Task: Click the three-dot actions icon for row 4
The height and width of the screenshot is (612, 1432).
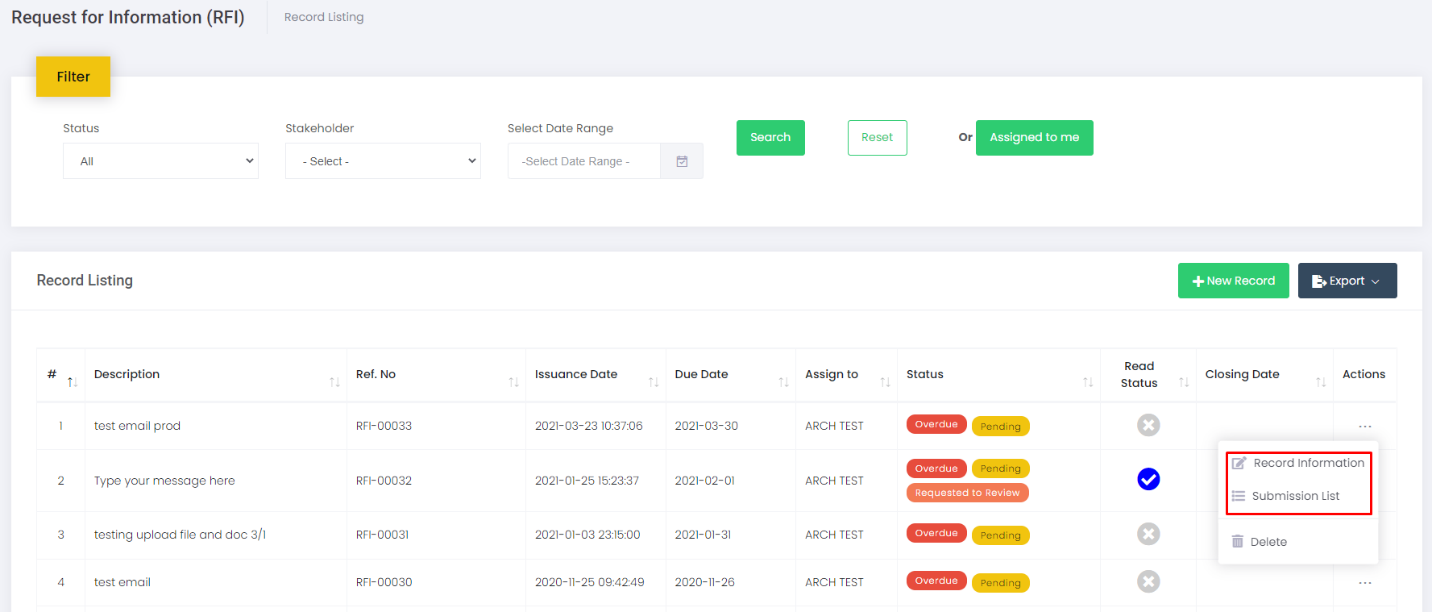Action: 1365,582
